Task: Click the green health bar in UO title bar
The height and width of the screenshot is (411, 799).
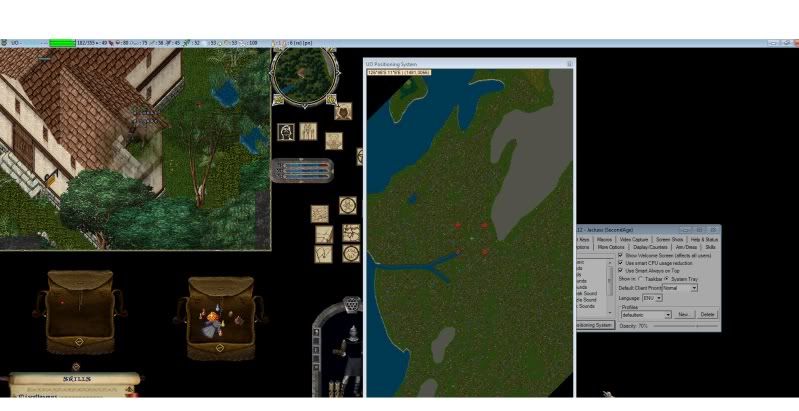Action: pyautogui.click(x=62, y=43)
